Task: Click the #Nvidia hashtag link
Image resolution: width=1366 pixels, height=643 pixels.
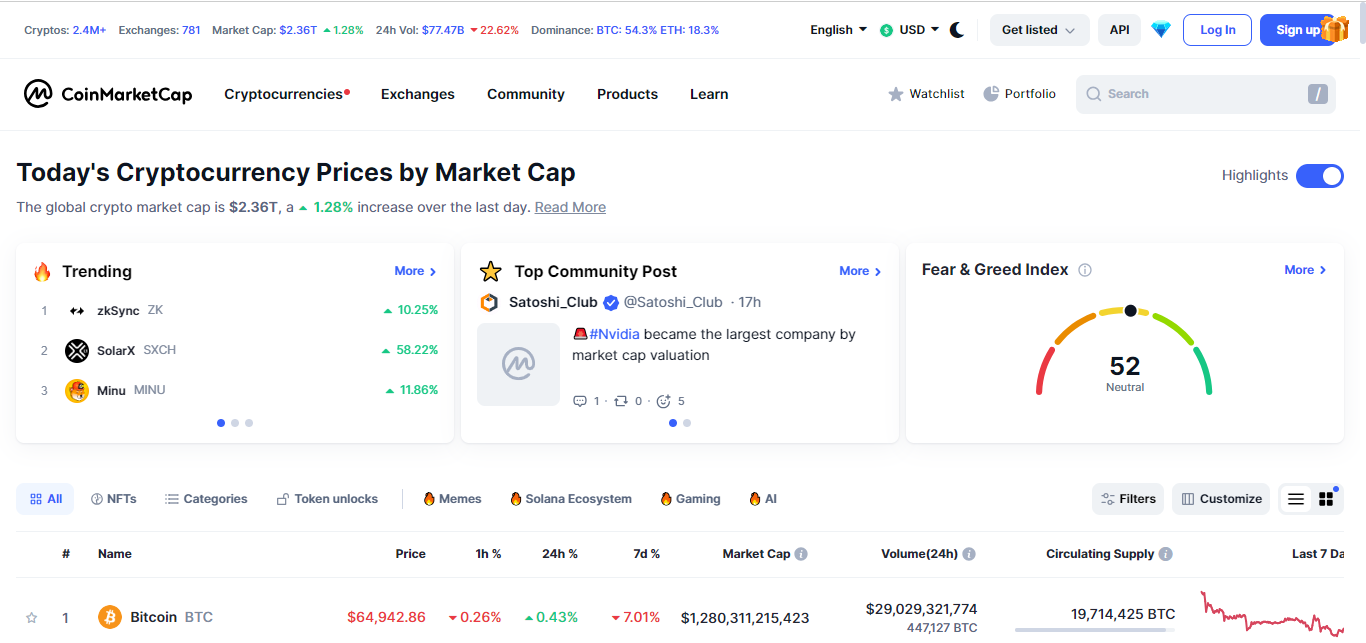Action: click(x=614, y=335)
